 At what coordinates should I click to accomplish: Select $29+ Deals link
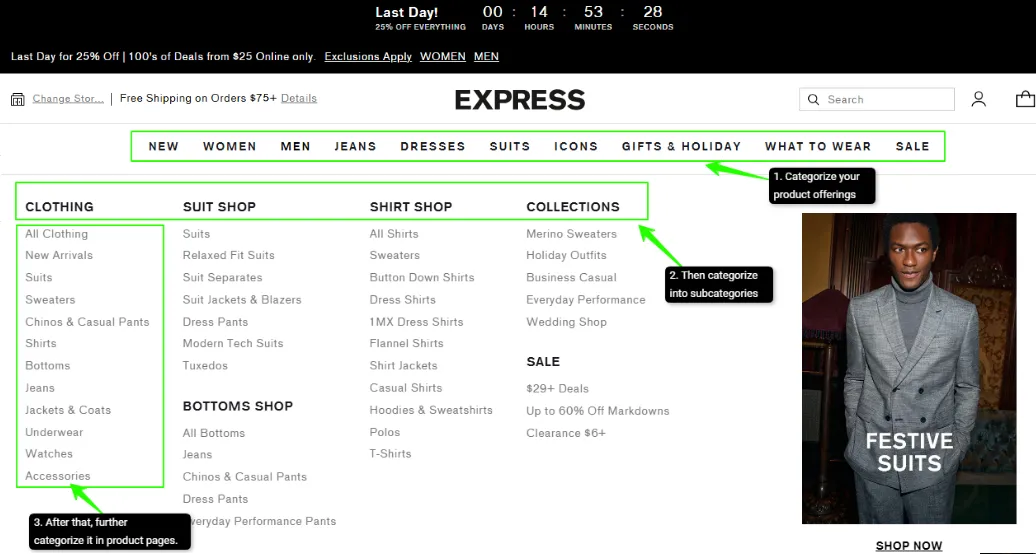click(557, 389)
